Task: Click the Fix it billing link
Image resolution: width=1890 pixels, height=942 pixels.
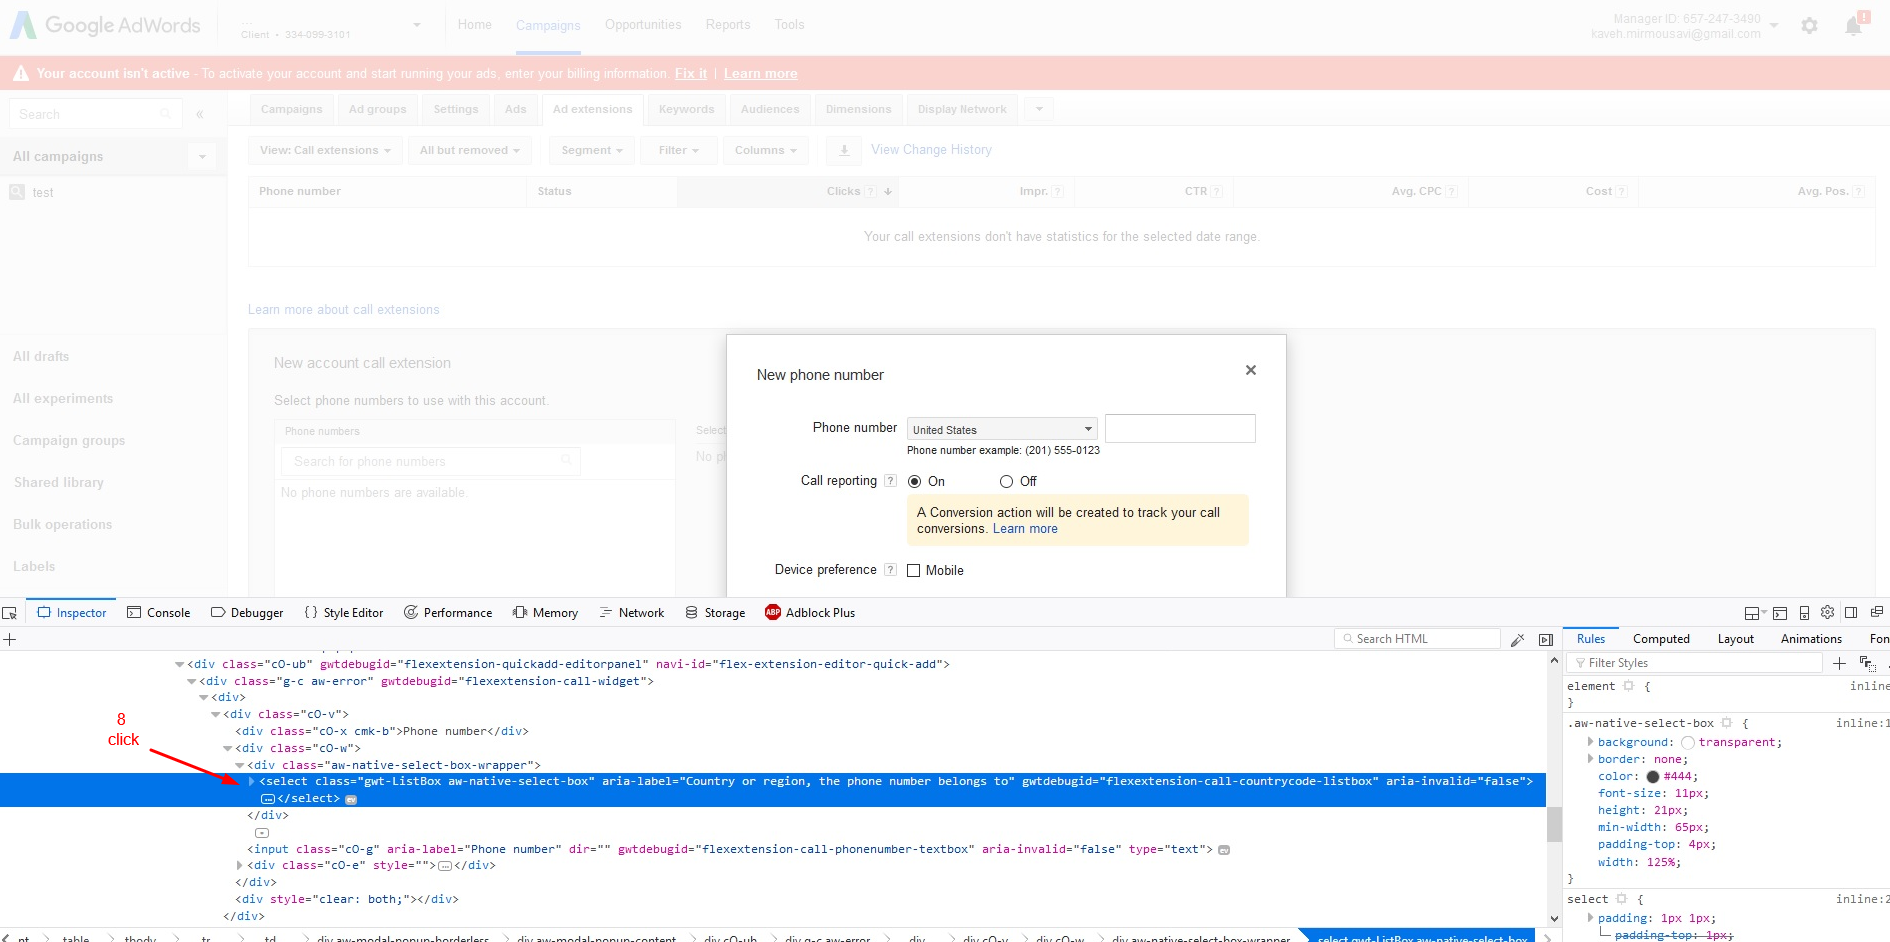Action: point(691,74)
